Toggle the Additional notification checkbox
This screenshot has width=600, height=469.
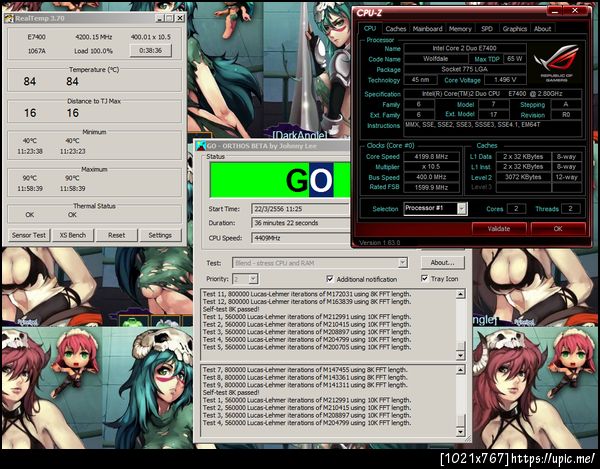click(330, 279)
